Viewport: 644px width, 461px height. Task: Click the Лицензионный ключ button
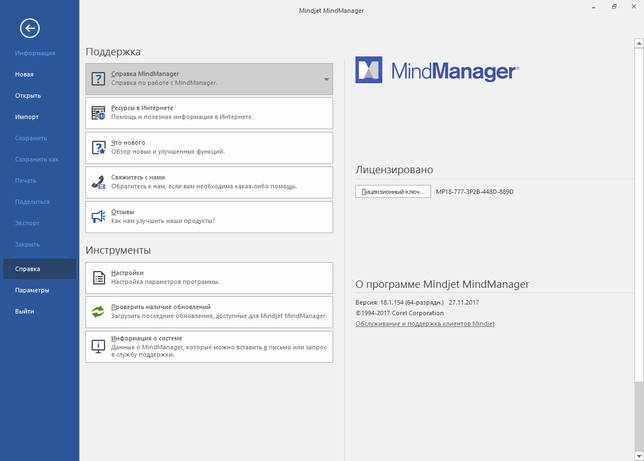393,191
